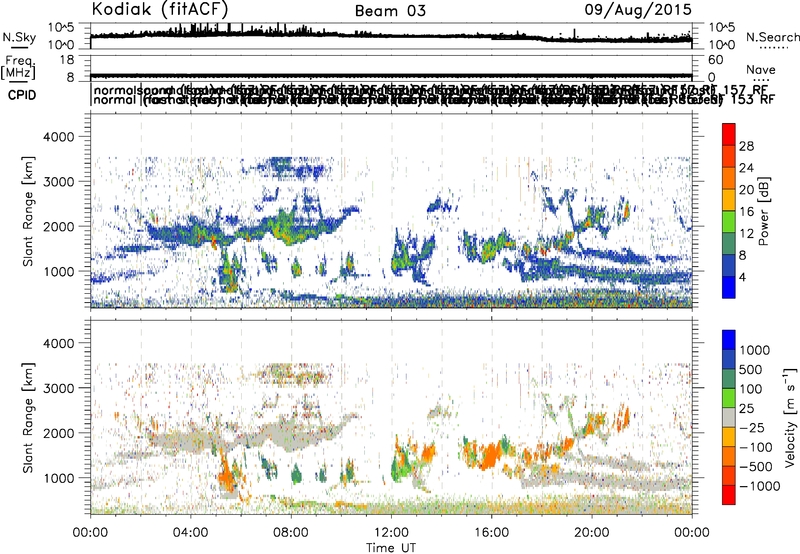The image size is (800, 554).
Task: Click the "Kodiak (fitACF)" plot title
Action: [160, 9]
